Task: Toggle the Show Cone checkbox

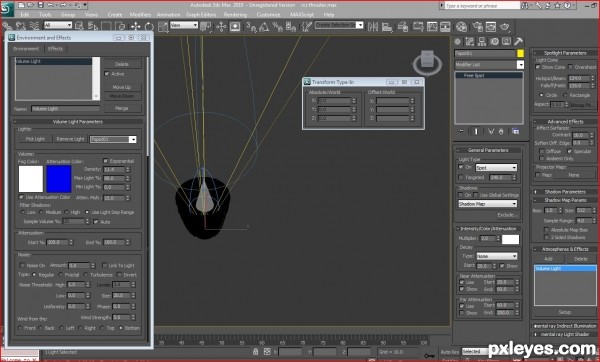Action: pyautogui.click(x=538, y=67)
